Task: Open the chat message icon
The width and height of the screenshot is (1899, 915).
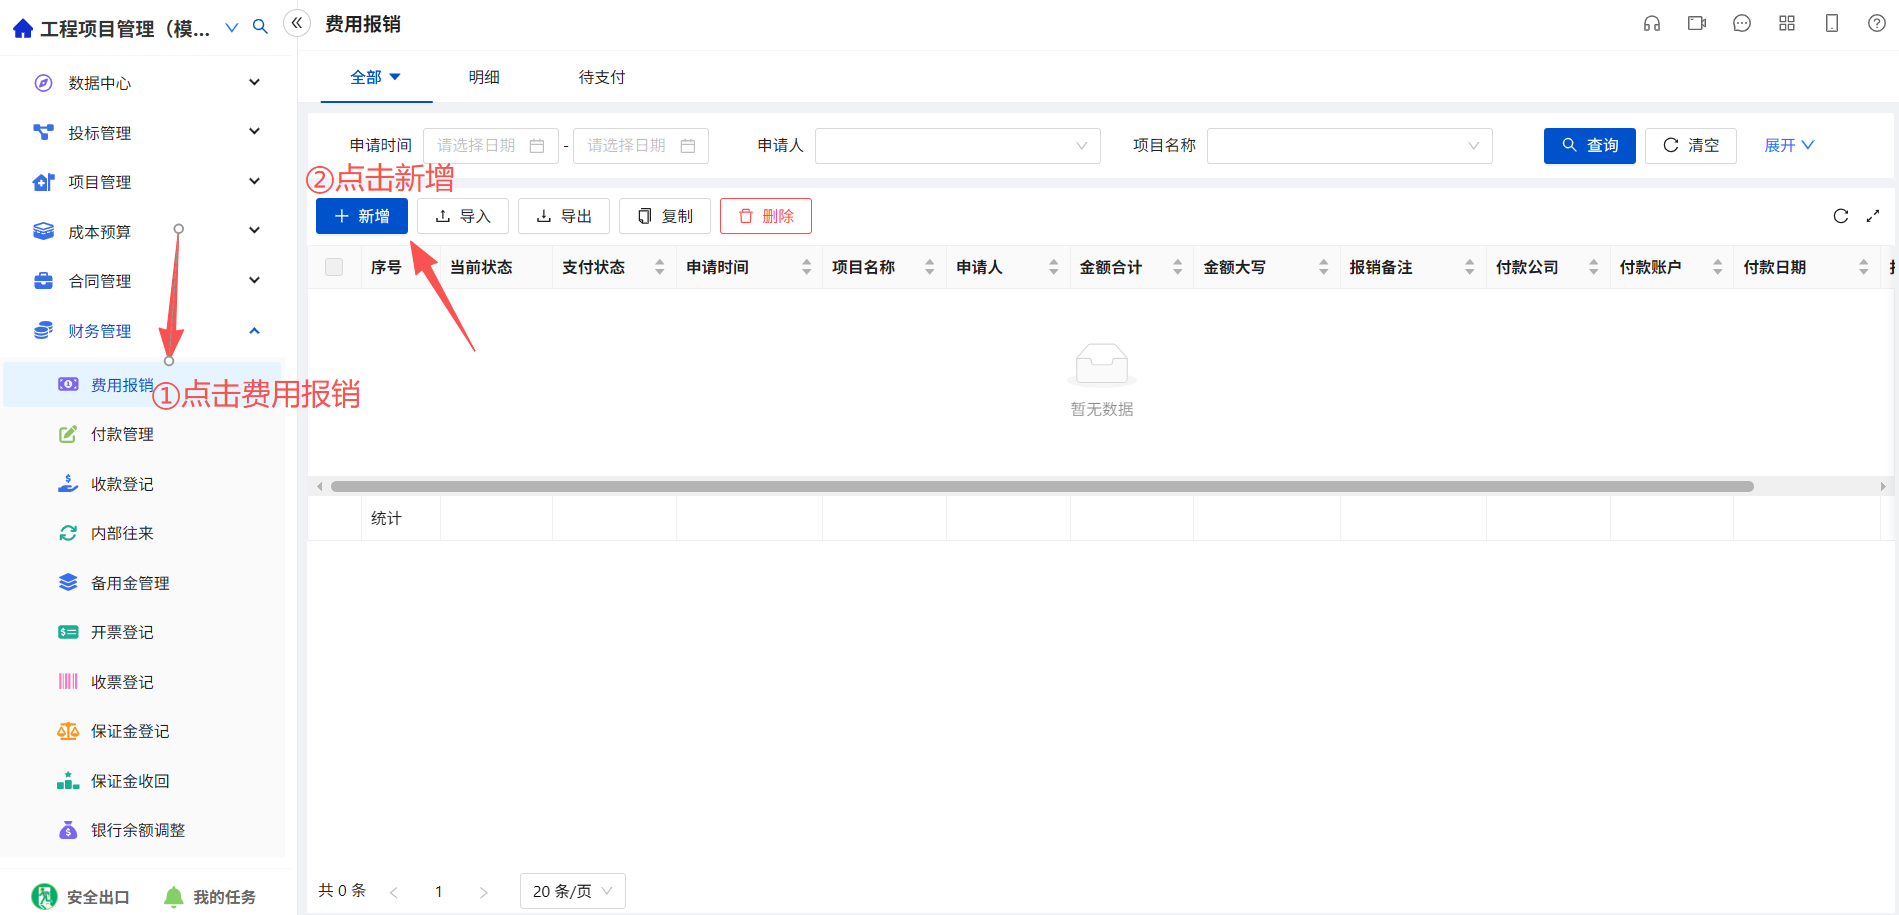Action: point(1742,24)
